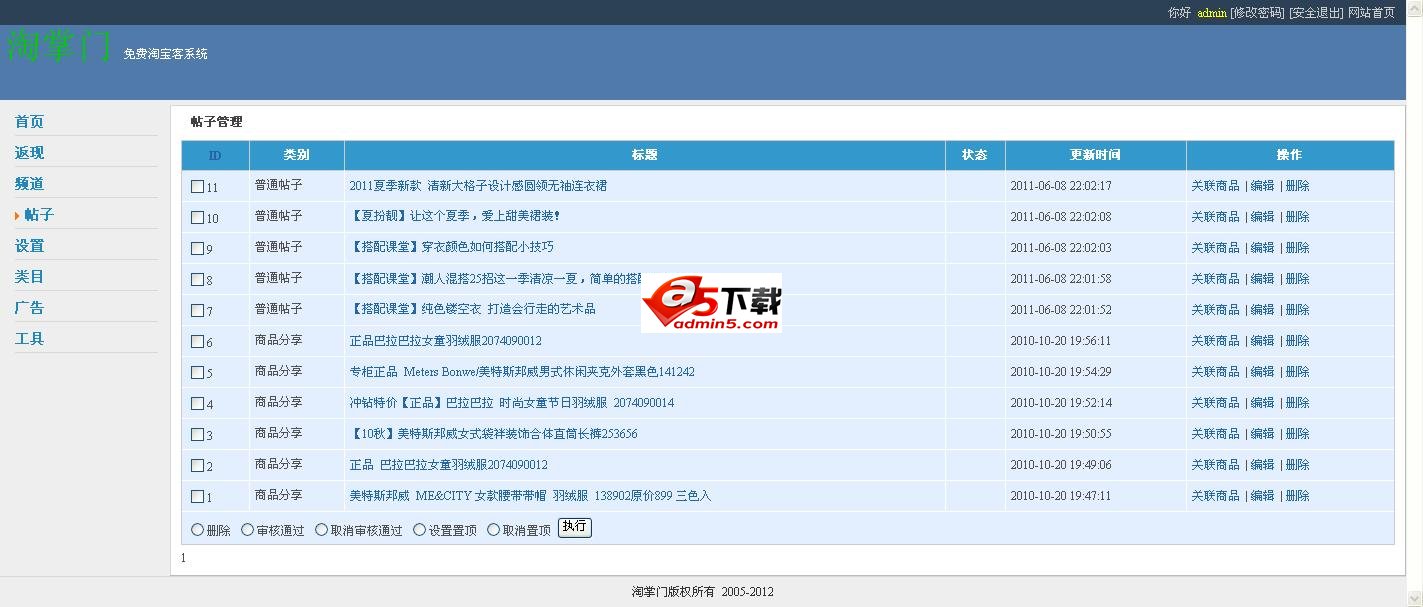Image resolution: width=1423 pixels, height=607 pixels.
Task: Open post 【10秋】美特斯邦威女式
Action: coord(493,434)
